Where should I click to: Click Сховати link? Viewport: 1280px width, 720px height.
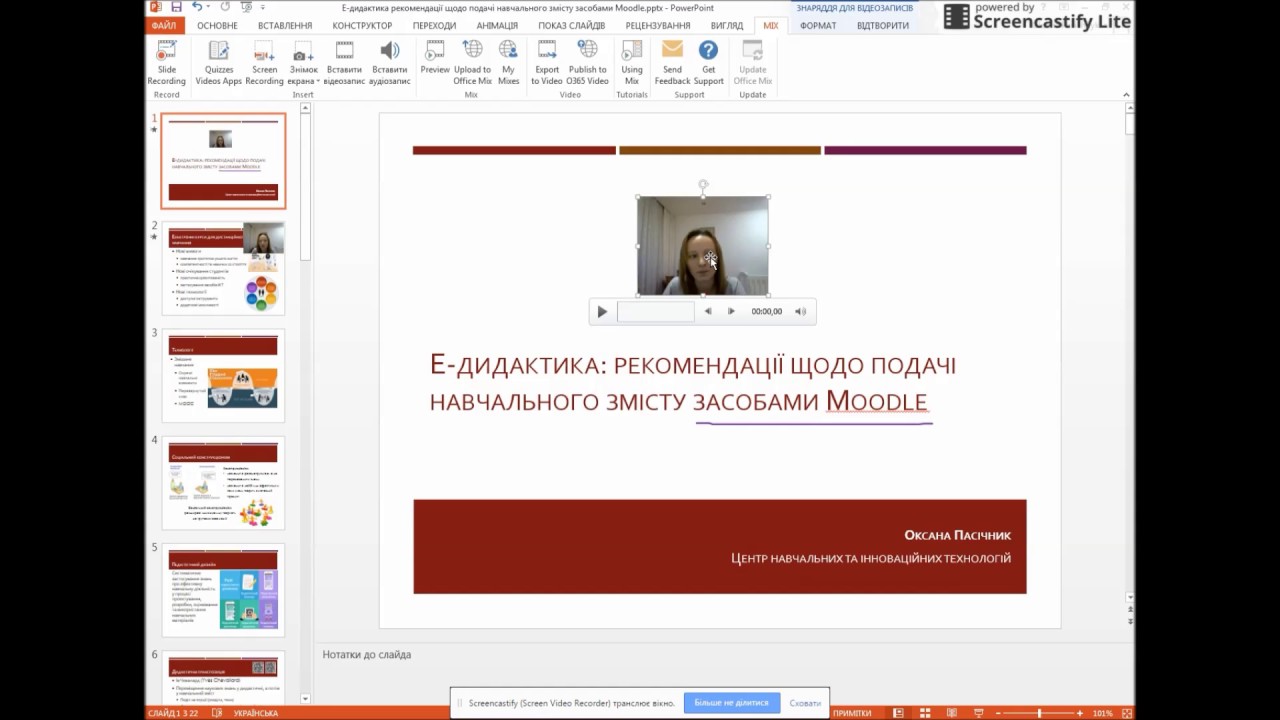(805, 703)
